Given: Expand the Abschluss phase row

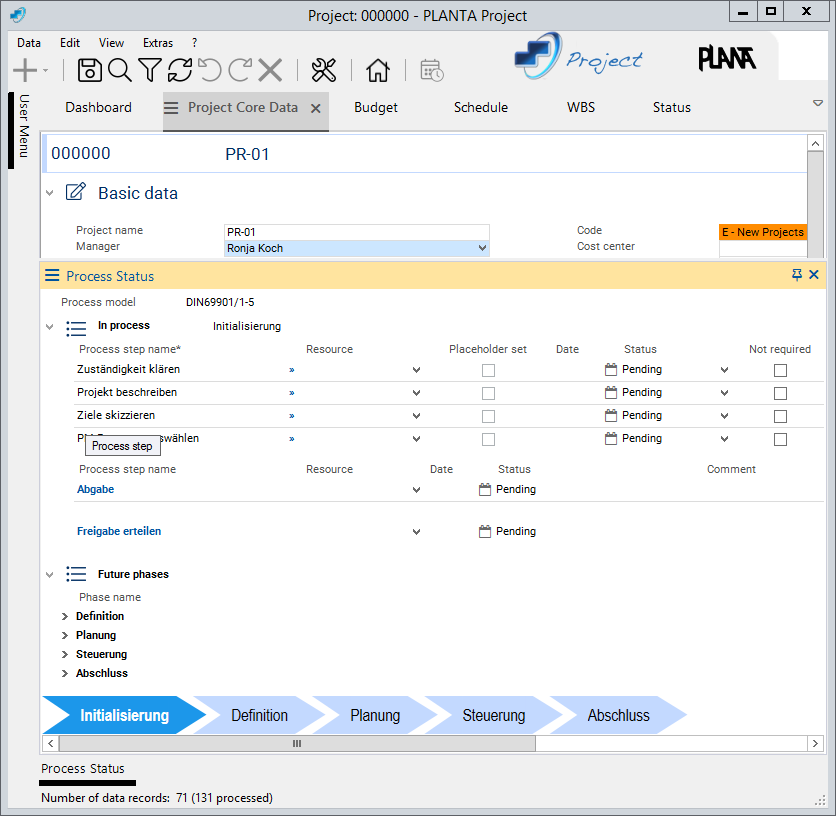Looking at the screenshot, I should tap(65, 673).
